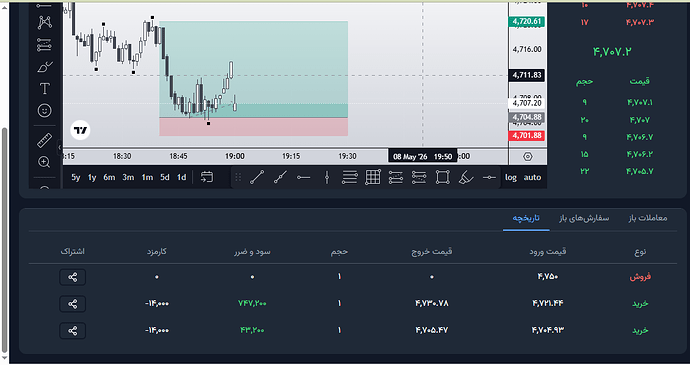
Task: Select ask price ۴,۷۰۷.۳ in order book
Action: [640, 22]
